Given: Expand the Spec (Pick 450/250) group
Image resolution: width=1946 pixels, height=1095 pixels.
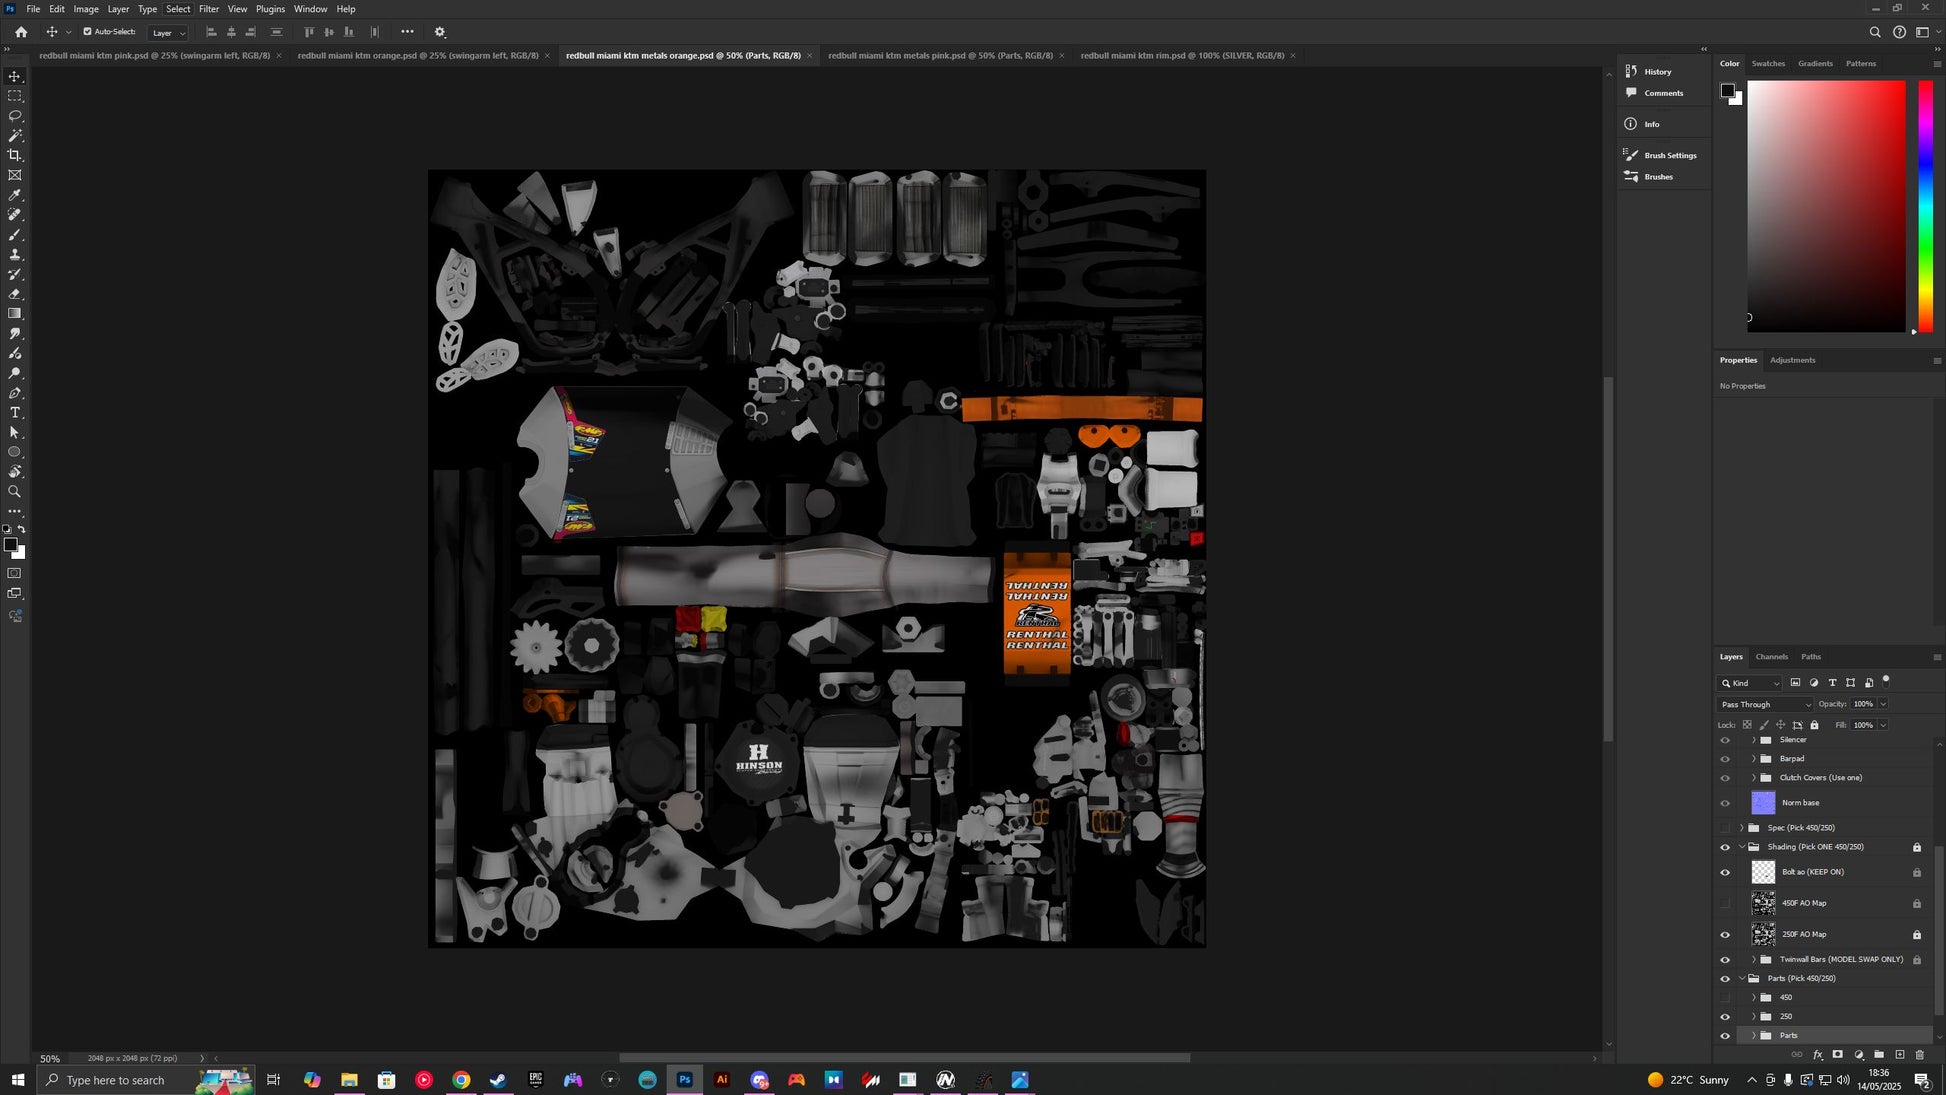Looking at the screenshot, I should pyautogui.click(x=1742, y=828).
